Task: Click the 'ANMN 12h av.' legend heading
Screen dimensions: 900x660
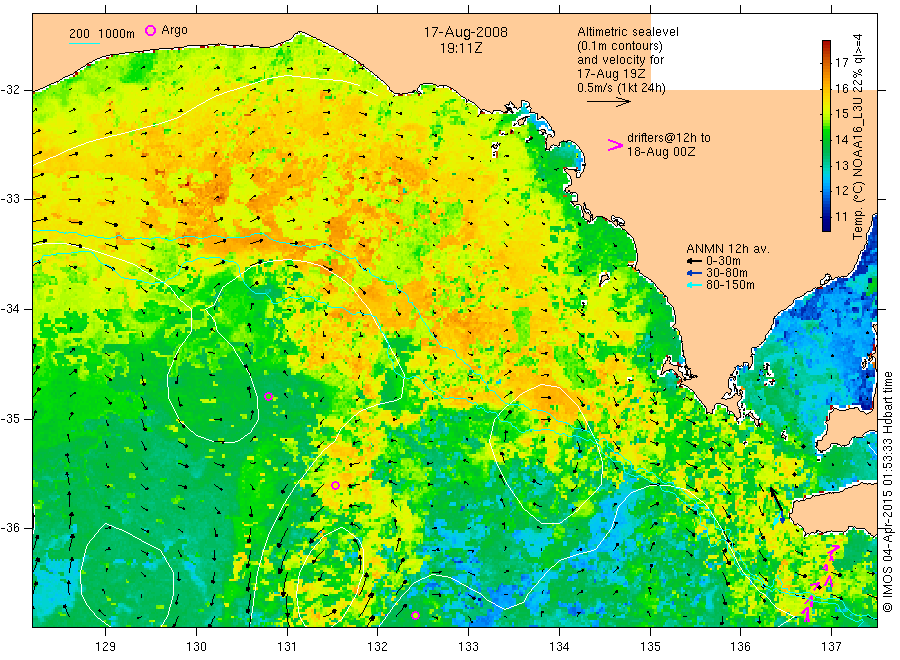Action: click(x=728, y=249)
